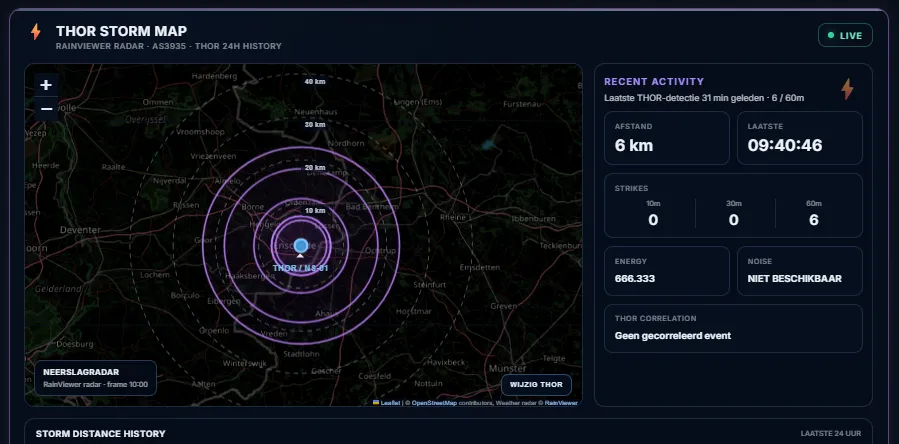Image resolution: width=899 pixels, height=444 pixels.
Task: Click the 30 km ring label
Action: pos(315,124)
